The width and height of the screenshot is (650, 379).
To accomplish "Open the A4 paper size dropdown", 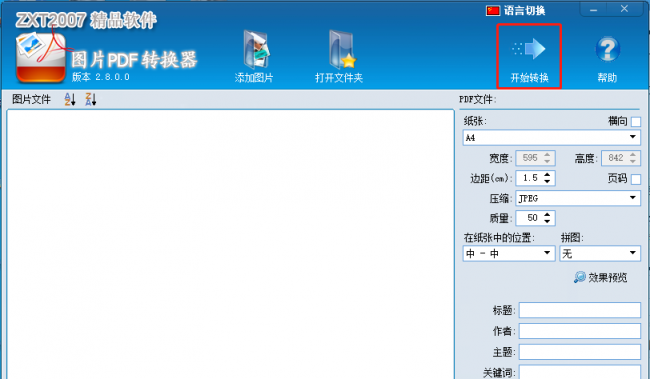I will click(x=552, y=137).
